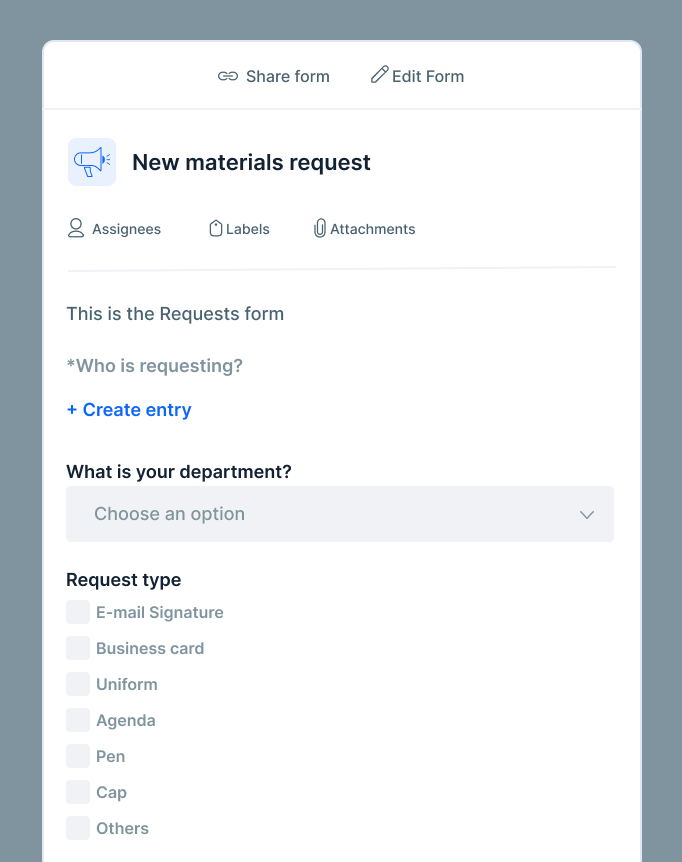Open the Labels text option

click(248, 229)
